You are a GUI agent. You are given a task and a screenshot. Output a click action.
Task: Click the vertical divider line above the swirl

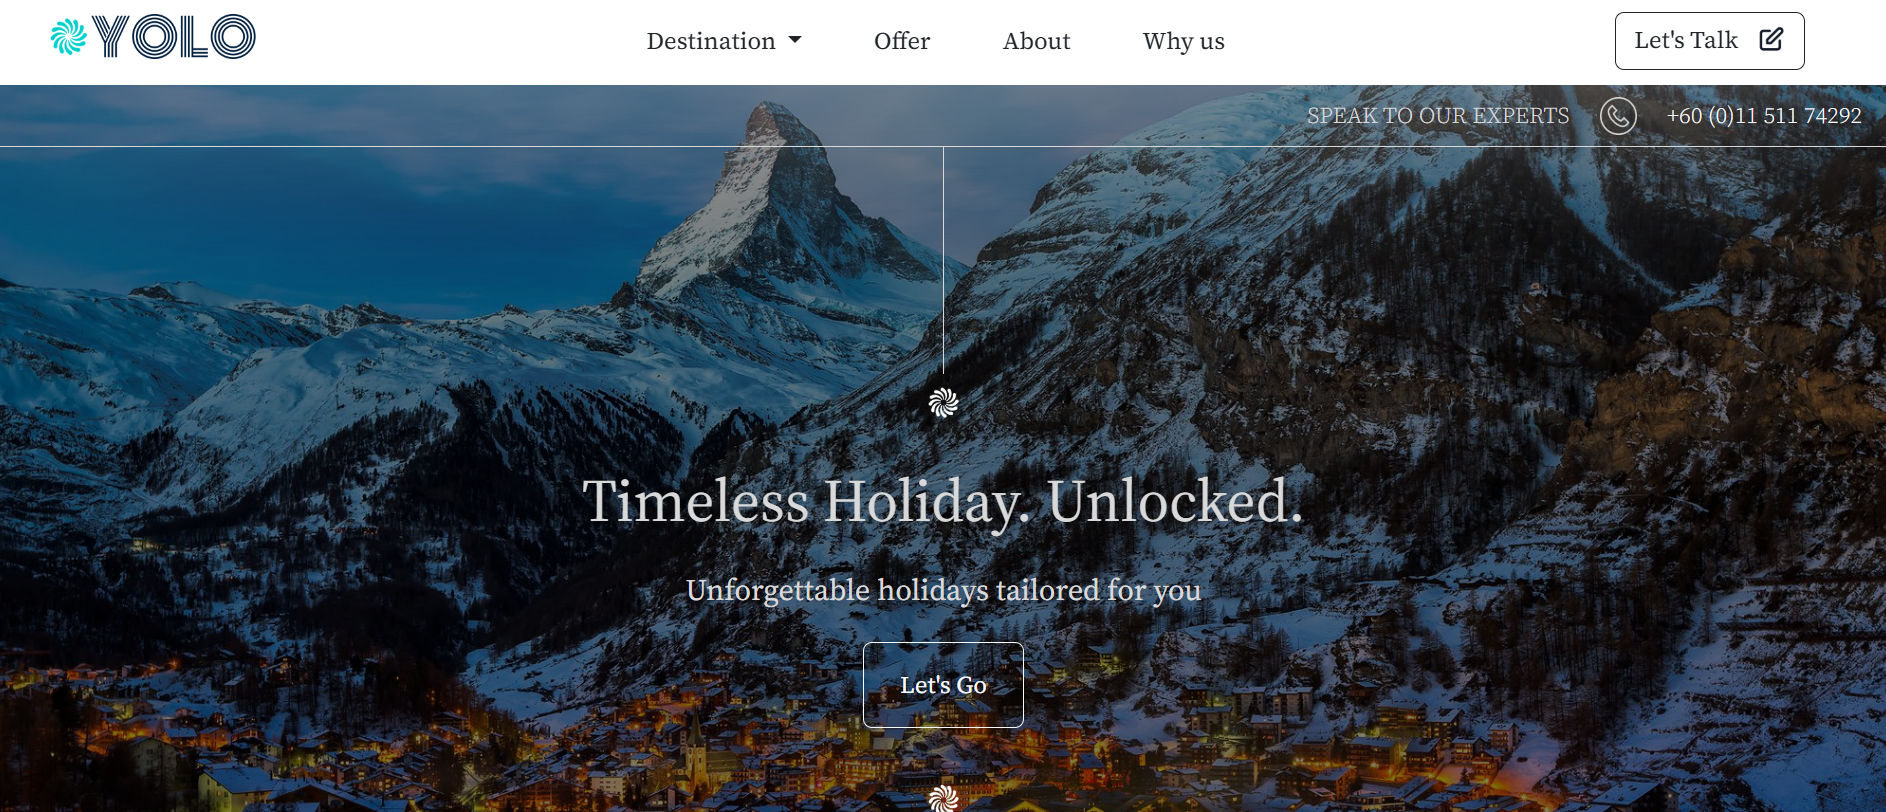[x=943, y=260]
